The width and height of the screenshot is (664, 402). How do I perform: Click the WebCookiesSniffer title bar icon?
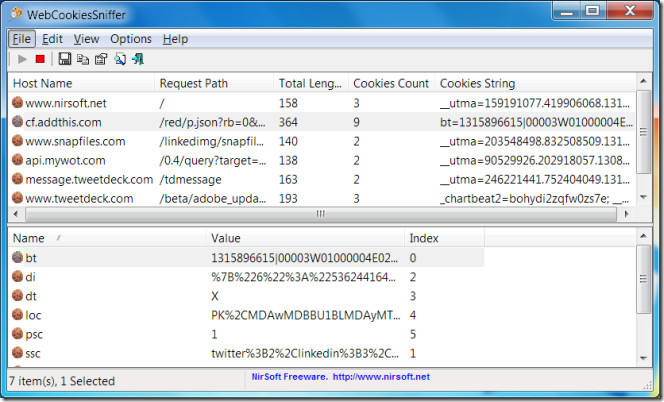click(x=16, y=14)
